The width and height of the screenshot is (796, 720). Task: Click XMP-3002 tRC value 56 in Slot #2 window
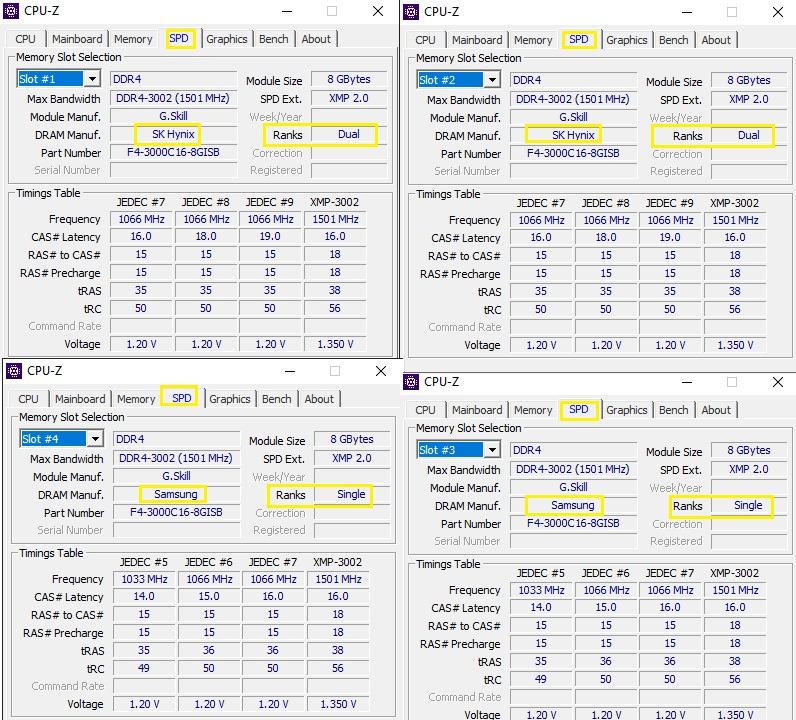tap(735, 309)
